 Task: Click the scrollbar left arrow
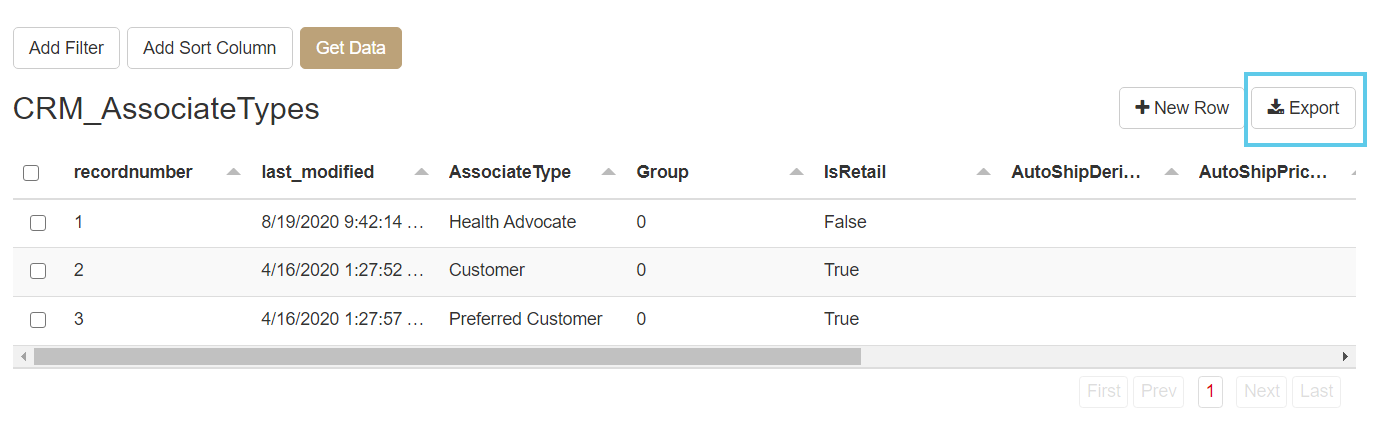[23, 356]
